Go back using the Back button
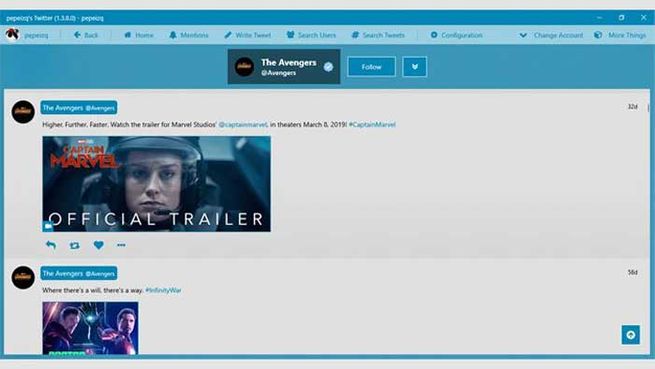This screenshot has height=369, width=655. 86,35
